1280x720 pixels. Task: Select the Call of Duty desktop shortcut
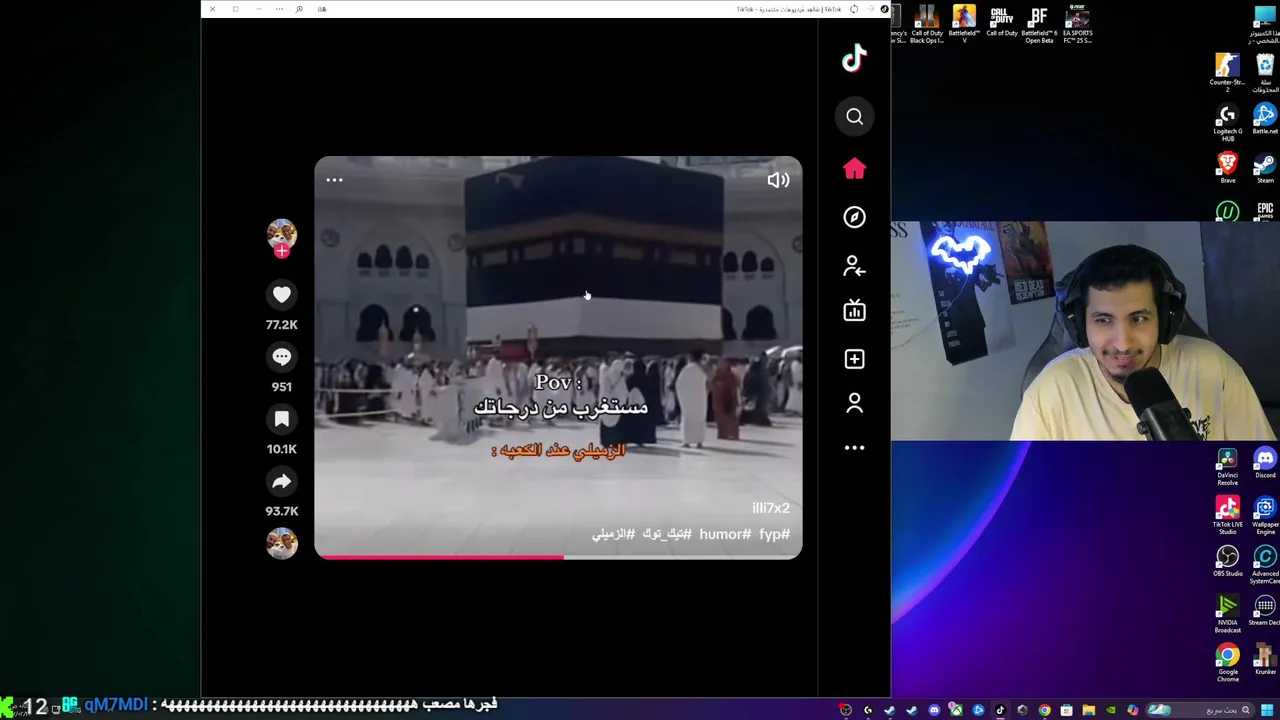[1002, 22]
